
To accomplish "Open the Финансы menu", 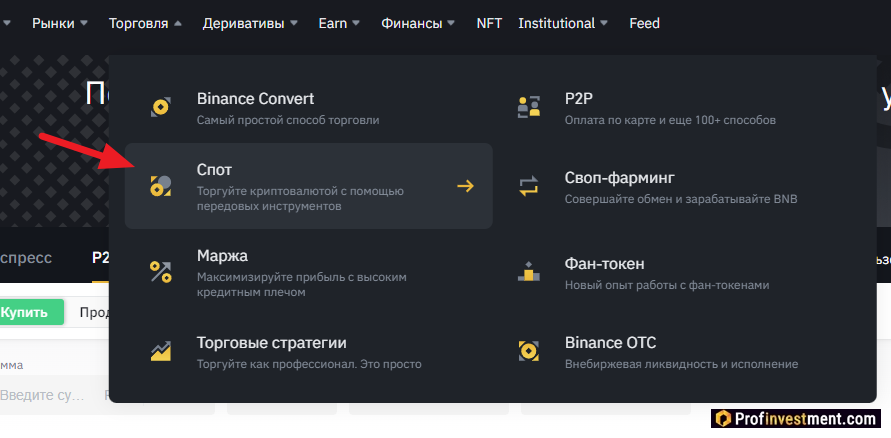I will click(x=412, y=23).
